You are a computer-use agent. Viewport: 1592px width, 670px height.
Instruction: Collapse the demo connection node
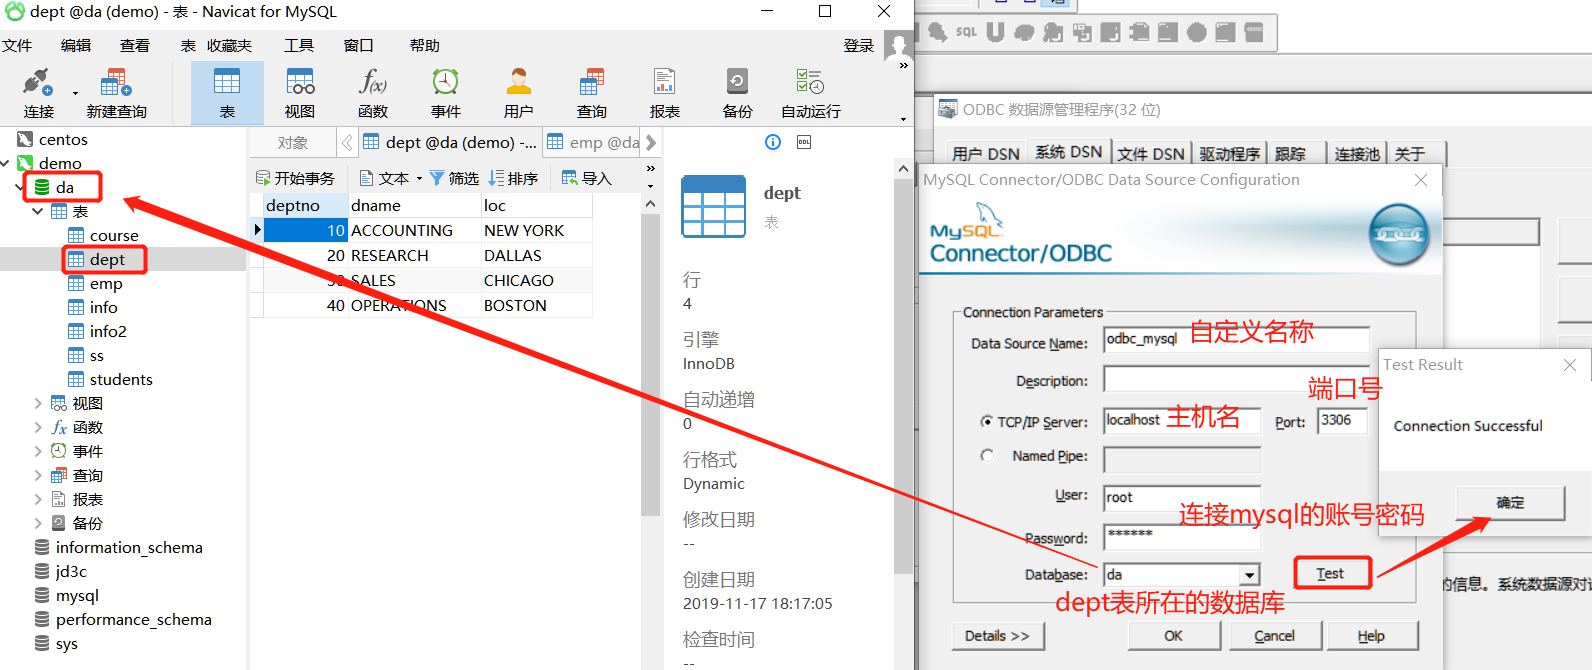(x=6, y=163)
